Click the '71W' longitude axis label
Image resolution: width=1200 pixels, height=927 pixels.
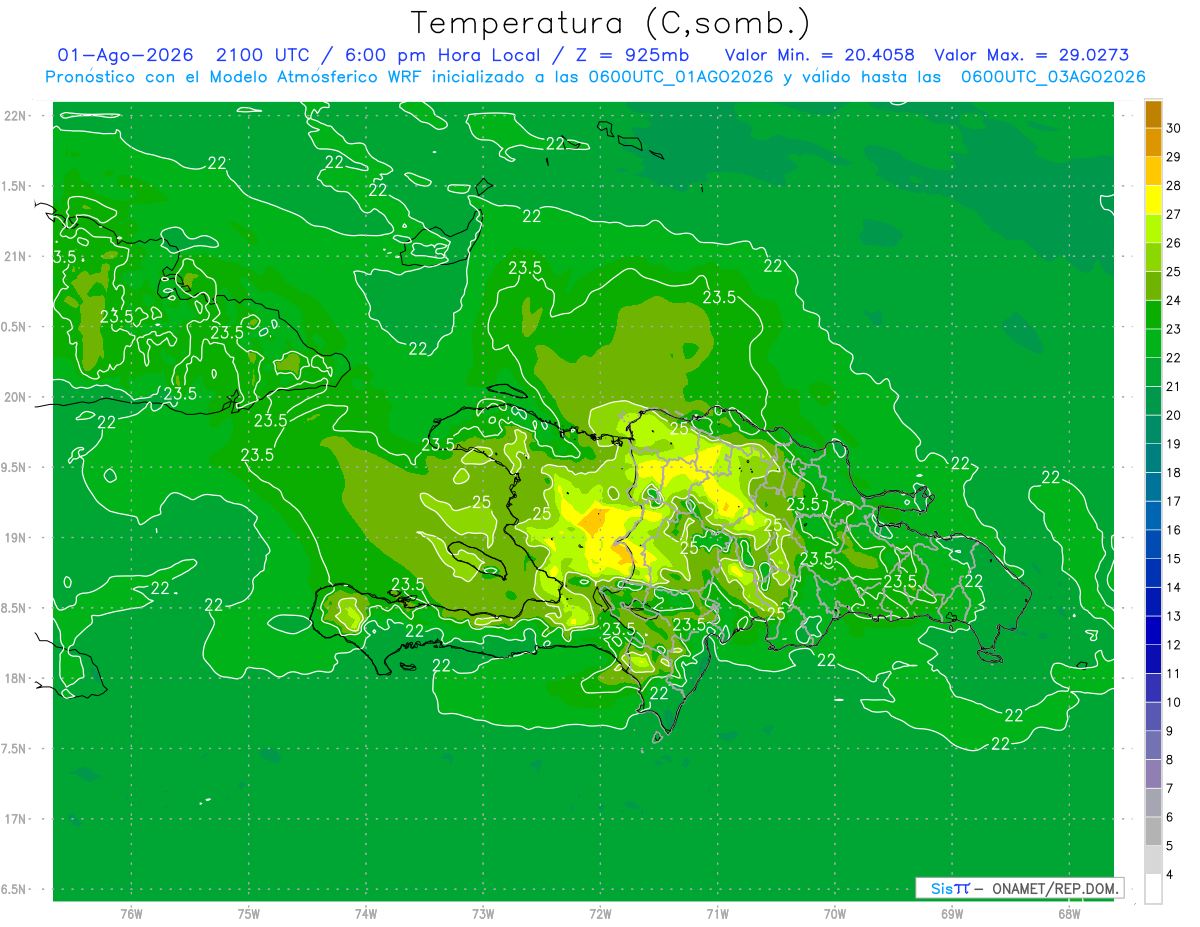[x=717, y=913]
